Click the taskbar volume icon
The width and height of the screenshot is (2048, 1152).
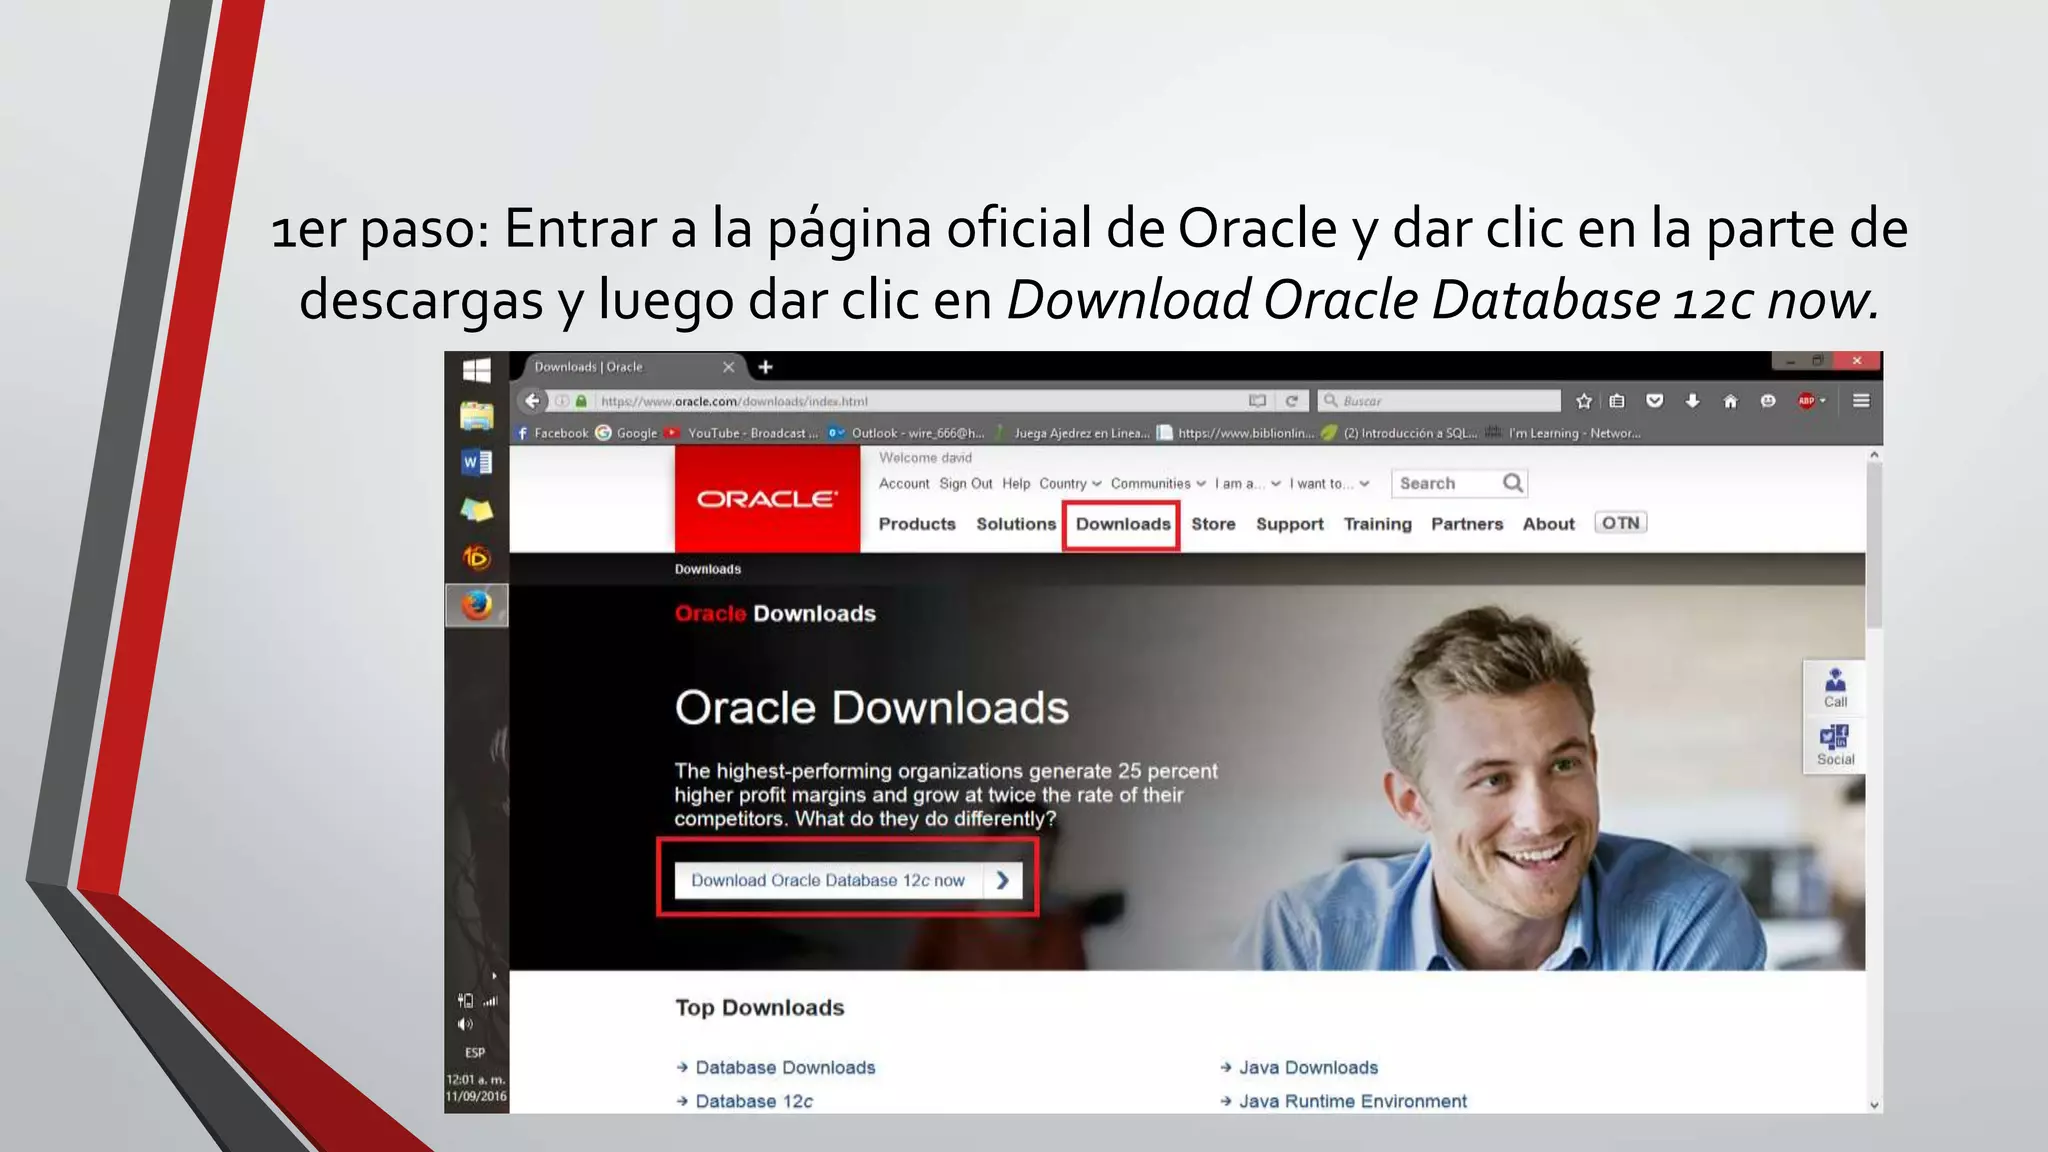[465, 1024]
